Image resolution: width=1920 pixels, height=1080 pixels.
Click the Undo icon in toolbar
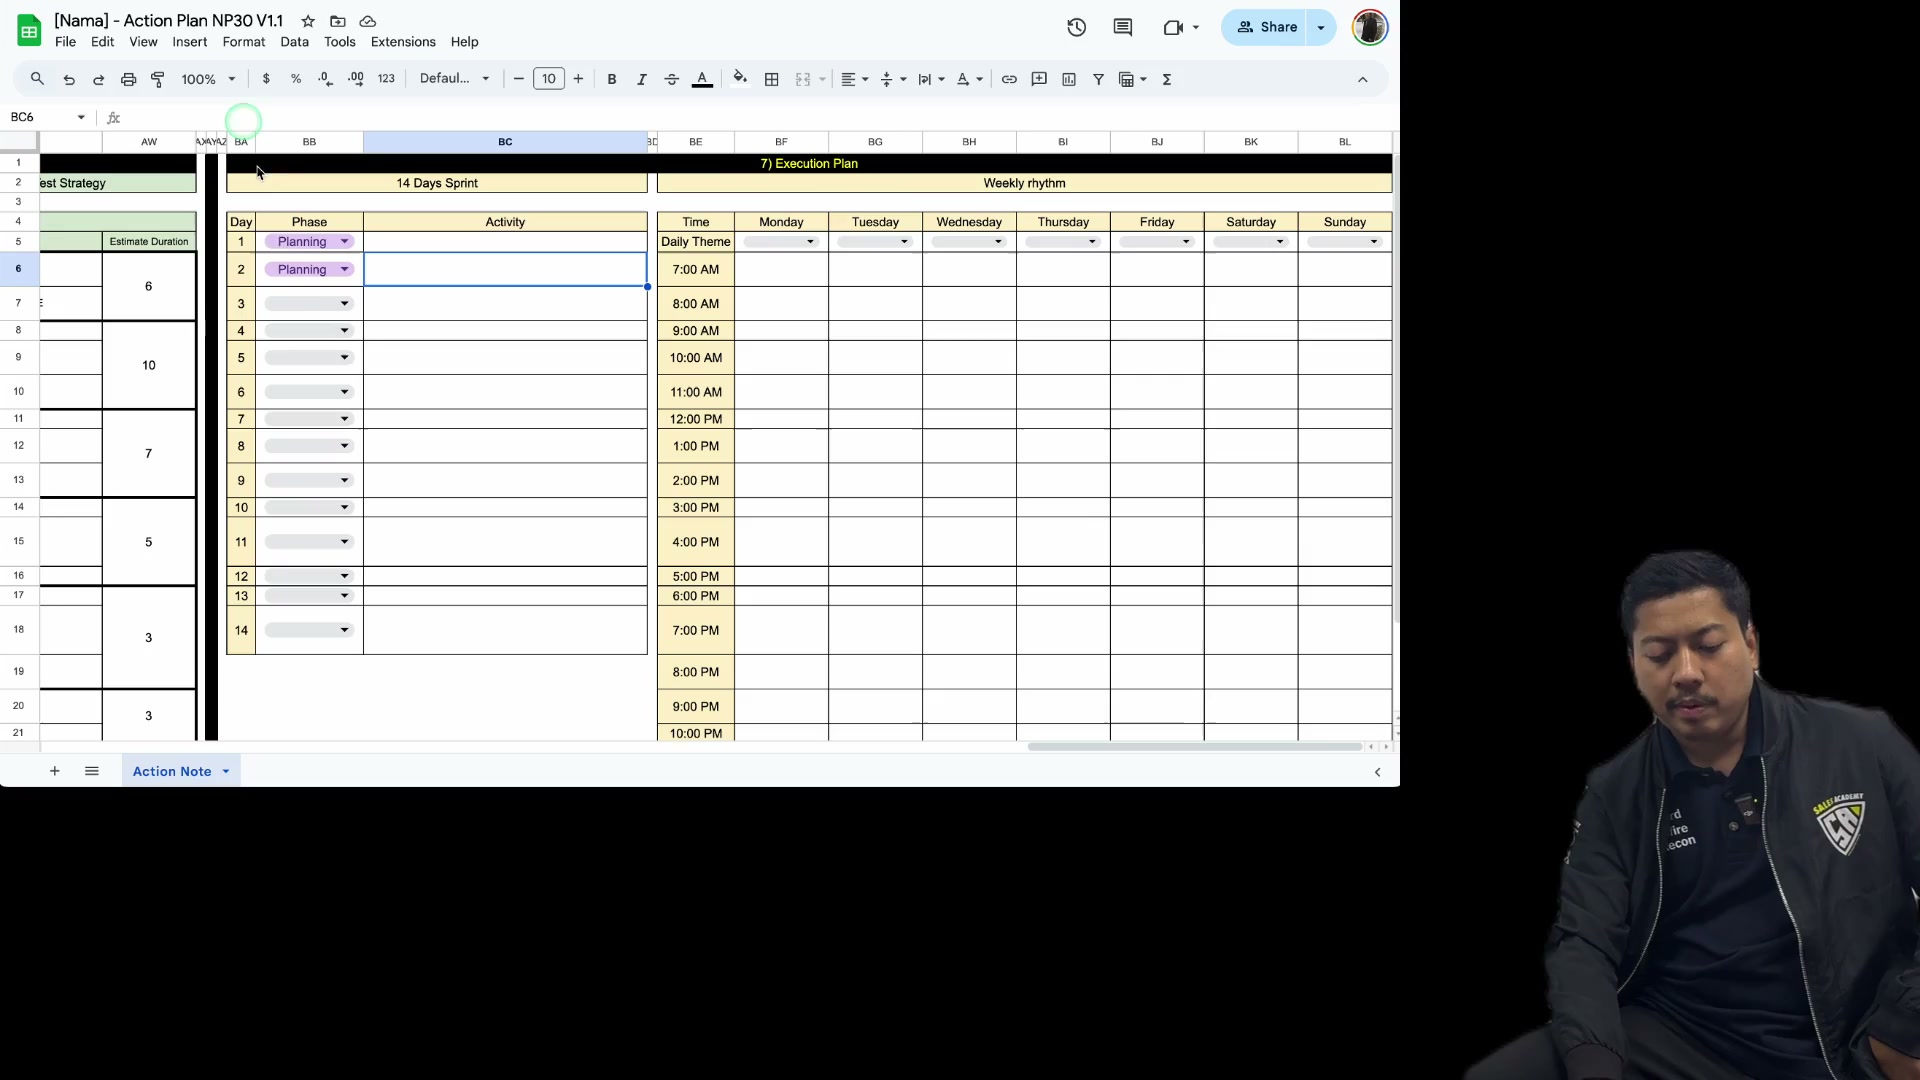[x=69, y=79]
